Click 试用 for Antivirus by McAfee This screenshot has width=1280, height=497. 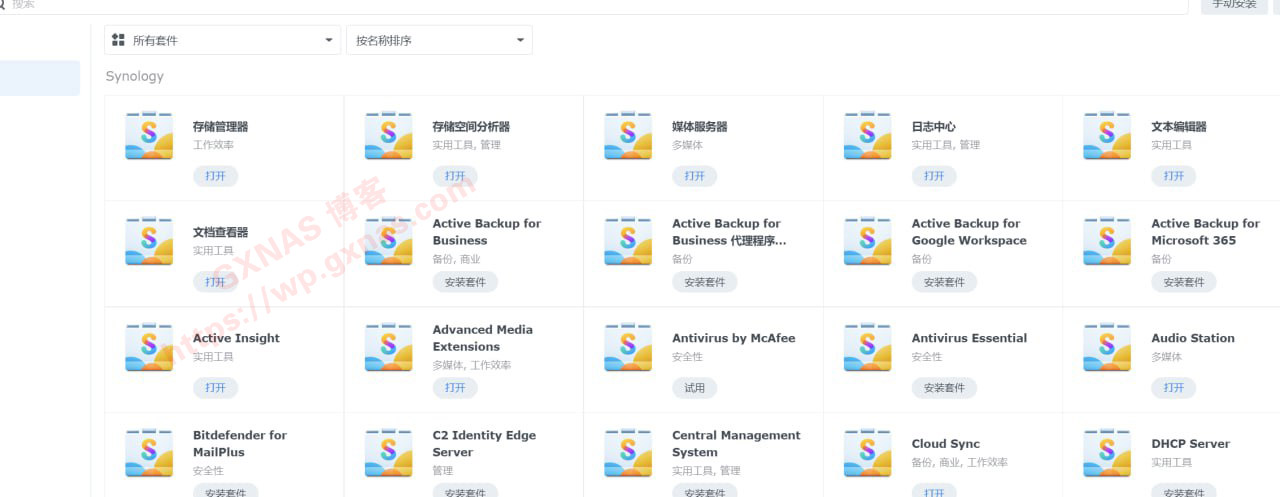694,388
